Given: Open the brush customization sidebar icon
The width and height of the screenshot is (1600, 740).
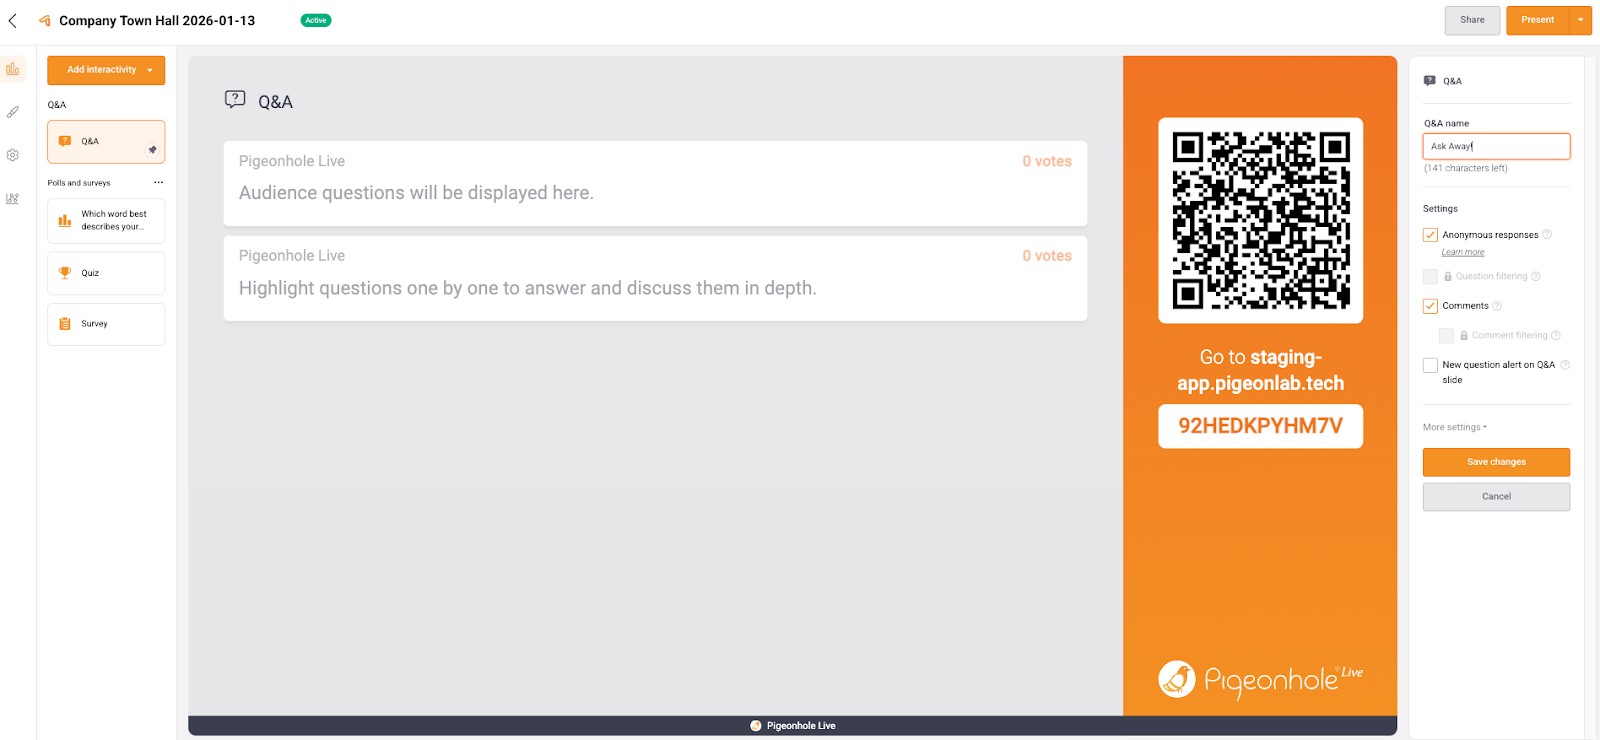Looking at the screenshot, I should [x=13, y=112].
